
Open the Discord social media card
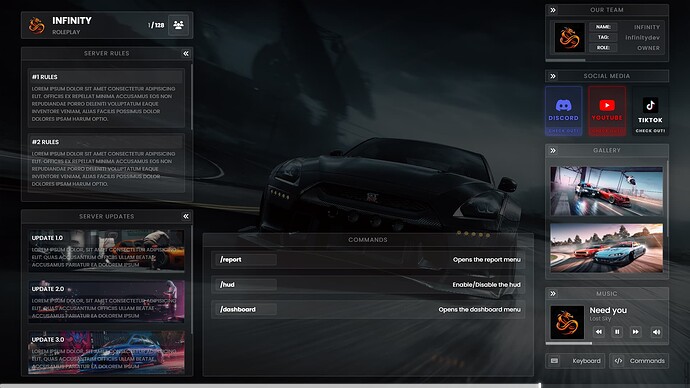[x=563, y=111]
